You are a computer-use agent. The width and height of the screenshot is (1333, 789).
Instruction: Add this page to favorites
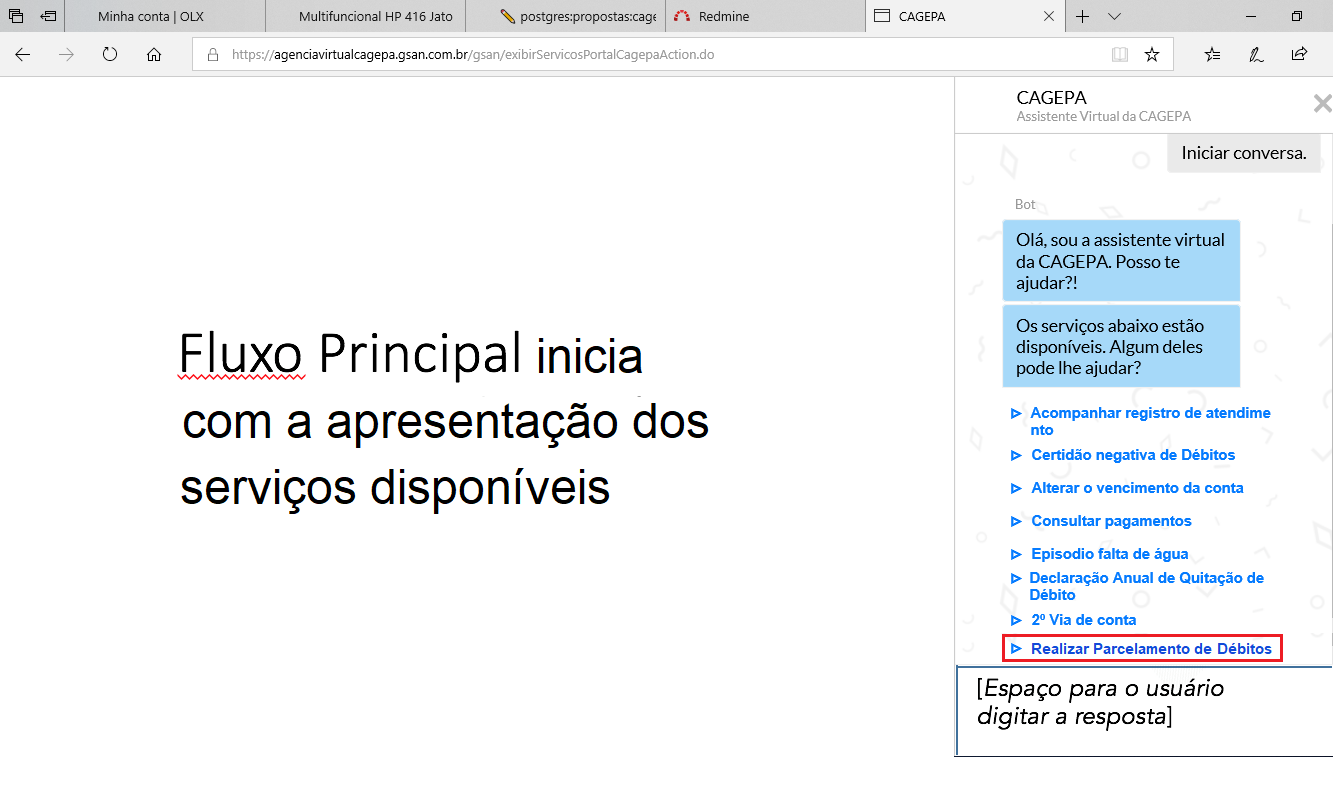[1150, 54]
